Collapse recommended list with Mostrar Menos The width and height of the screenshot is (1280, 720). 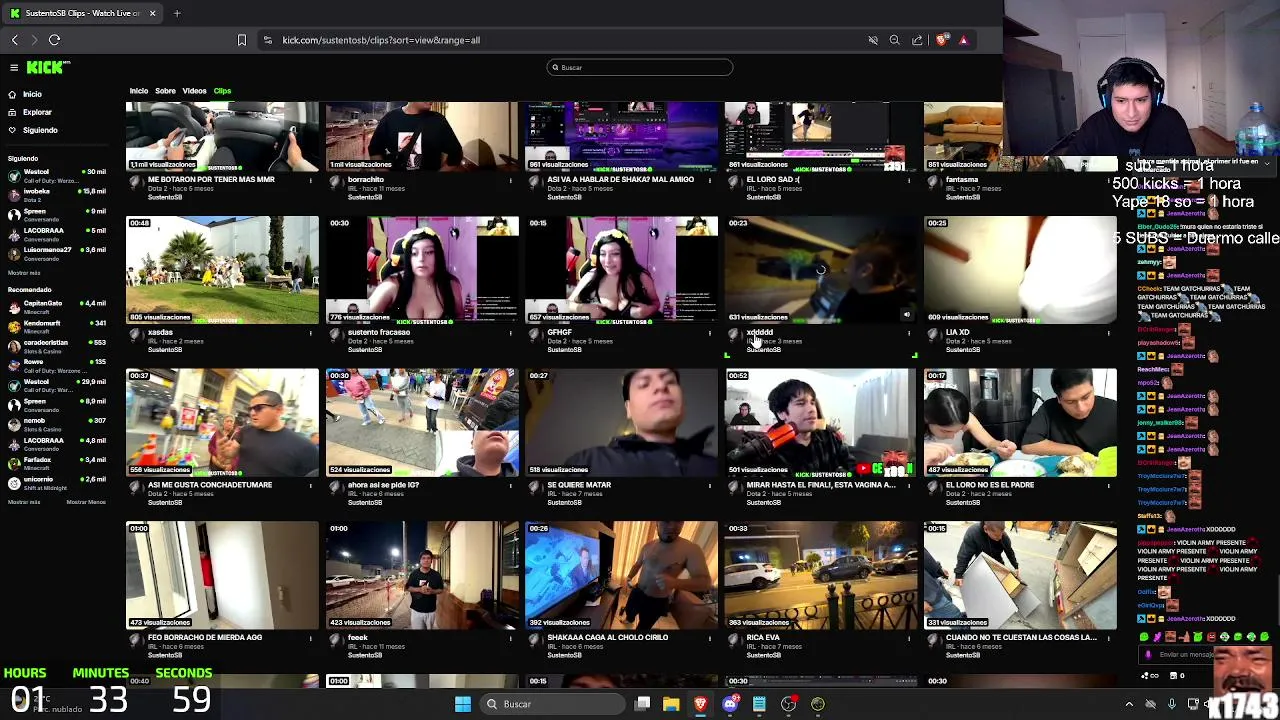point(86,502)
